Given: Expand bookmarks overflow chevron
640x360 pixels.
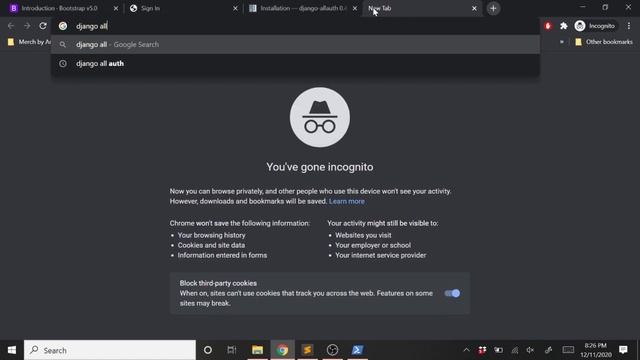Looking at the screenshot, I should pyautogui.click(x=562, y=42).
